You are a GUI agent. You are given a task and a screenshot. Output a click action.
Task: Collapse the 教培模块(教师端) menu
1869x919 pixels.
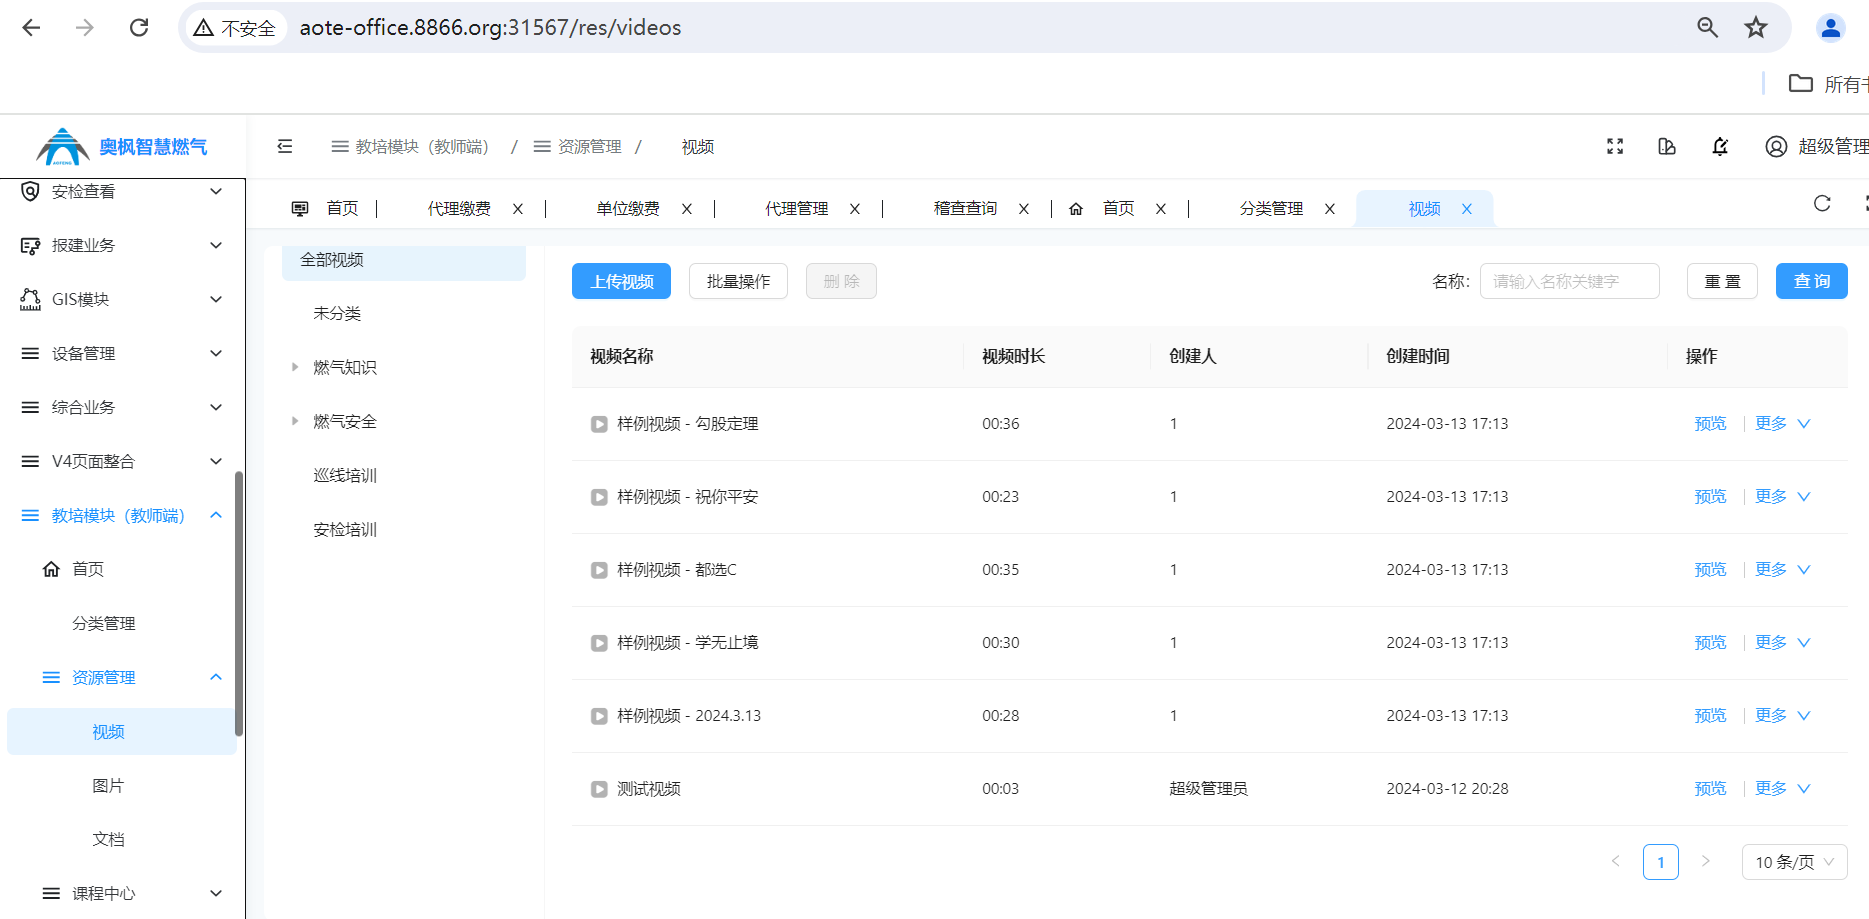216,515
